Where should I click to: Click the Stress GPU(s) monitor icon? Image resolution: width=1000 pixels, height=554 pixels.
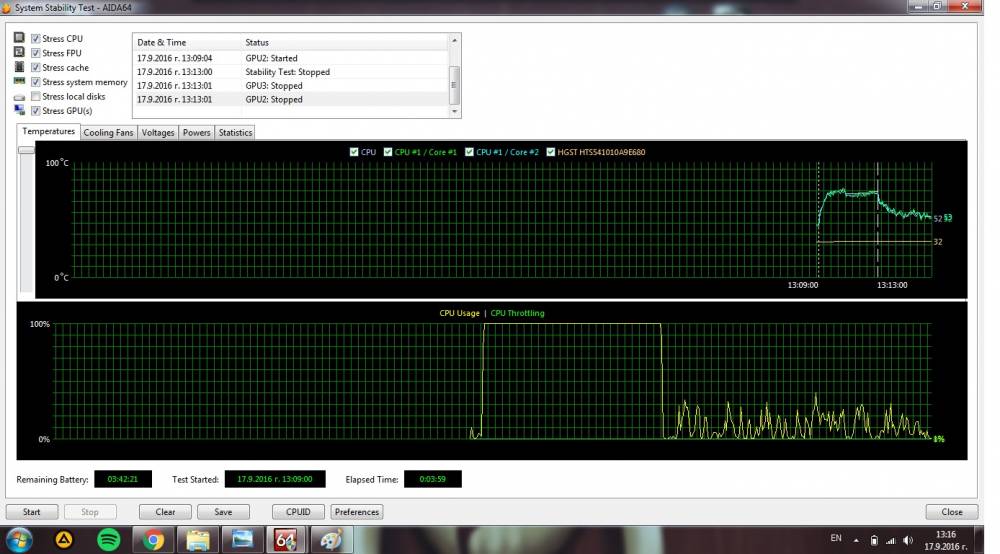19,110
